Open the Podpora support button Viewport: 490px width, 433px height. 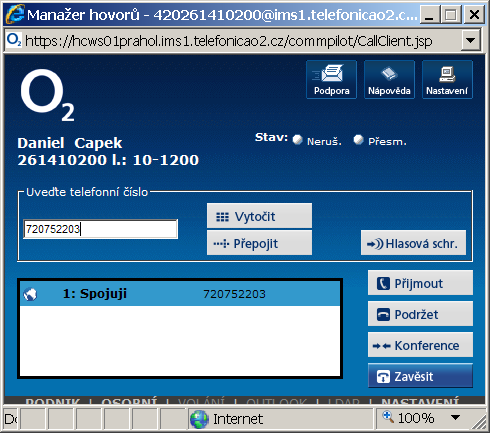point(331,80)
